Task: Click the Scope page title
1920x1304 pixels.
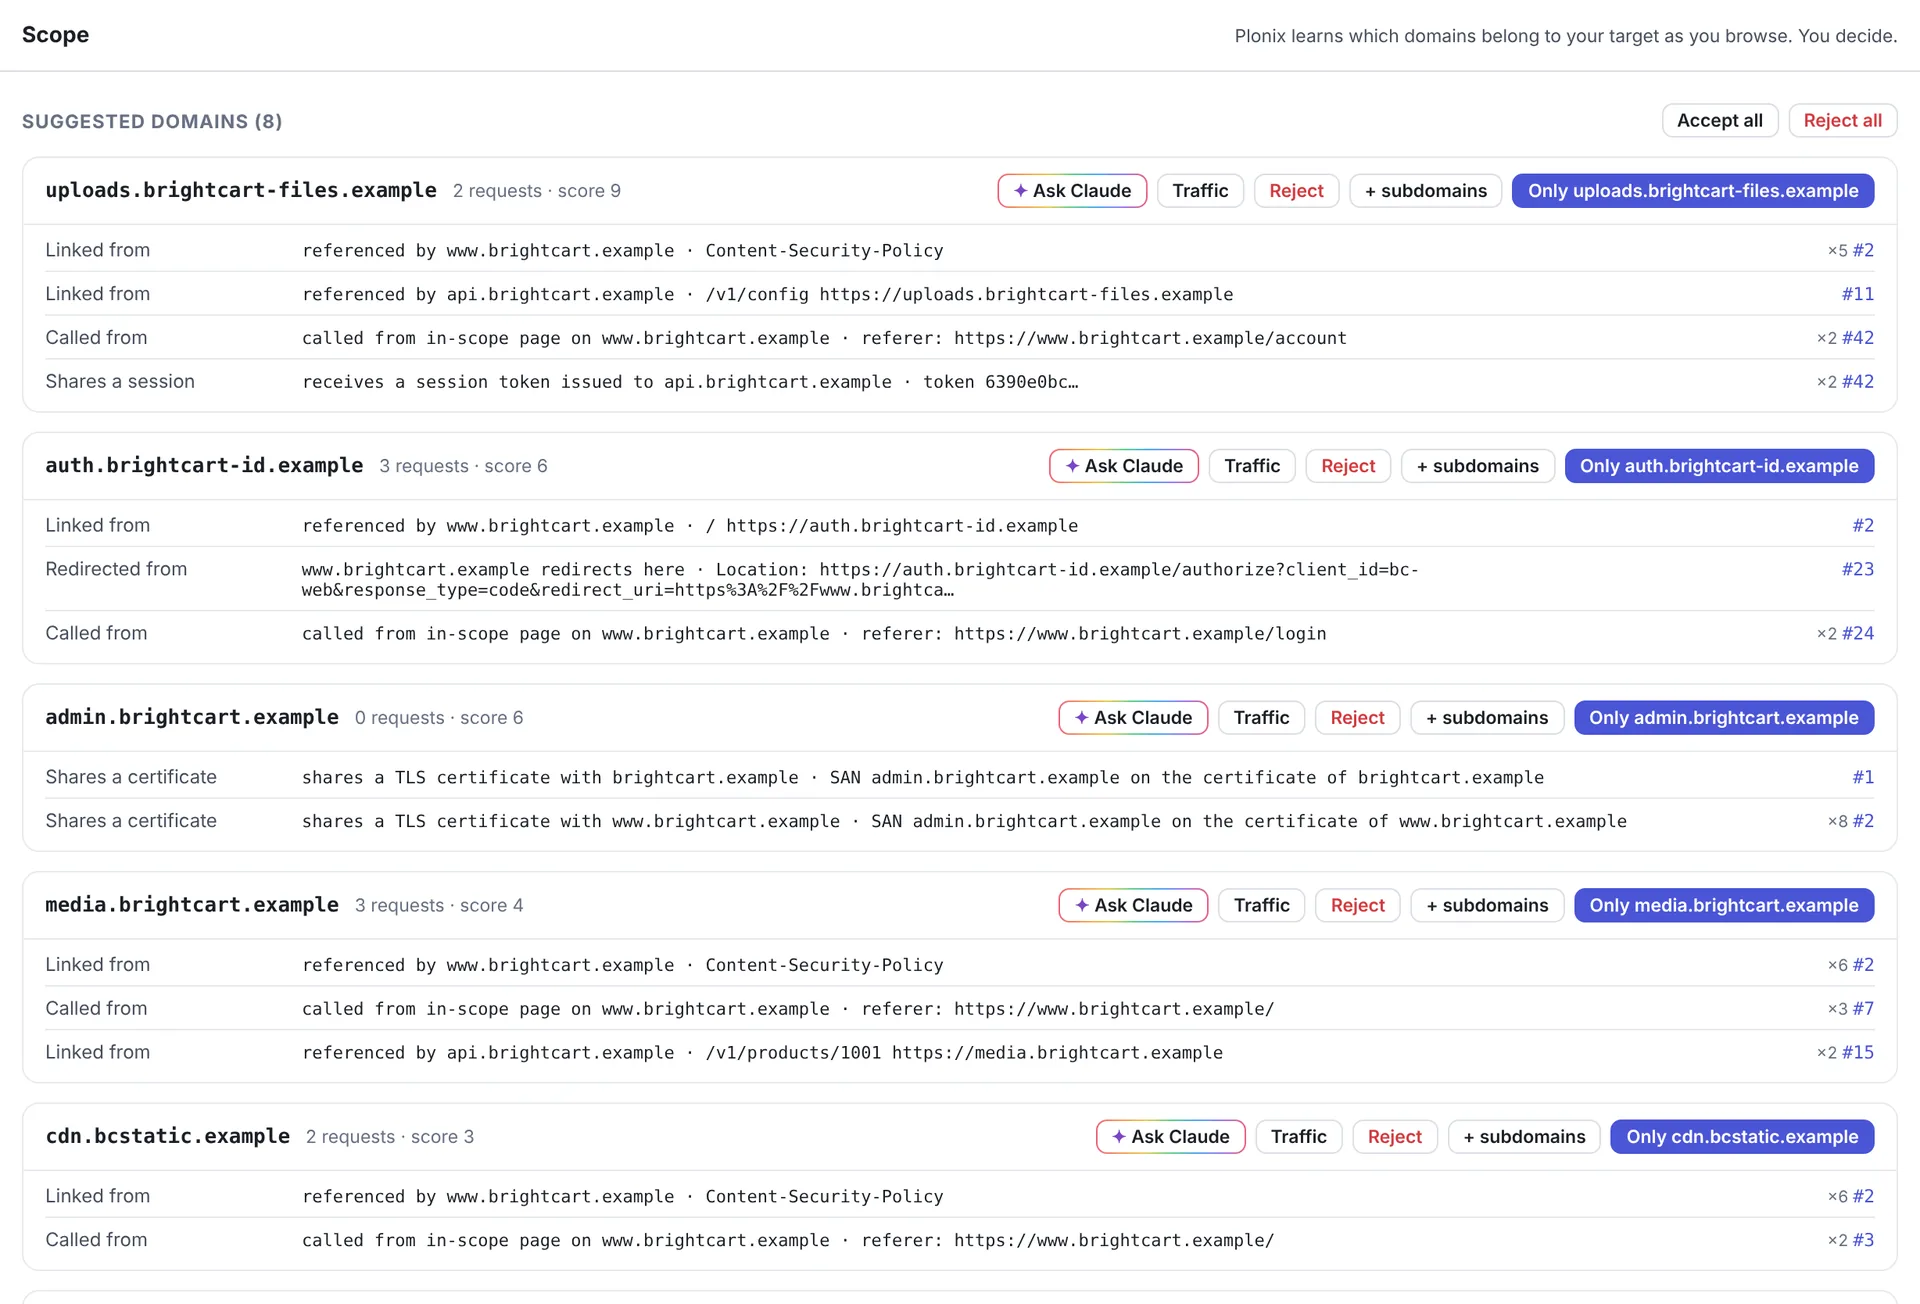Action: (x=55, y=35)
